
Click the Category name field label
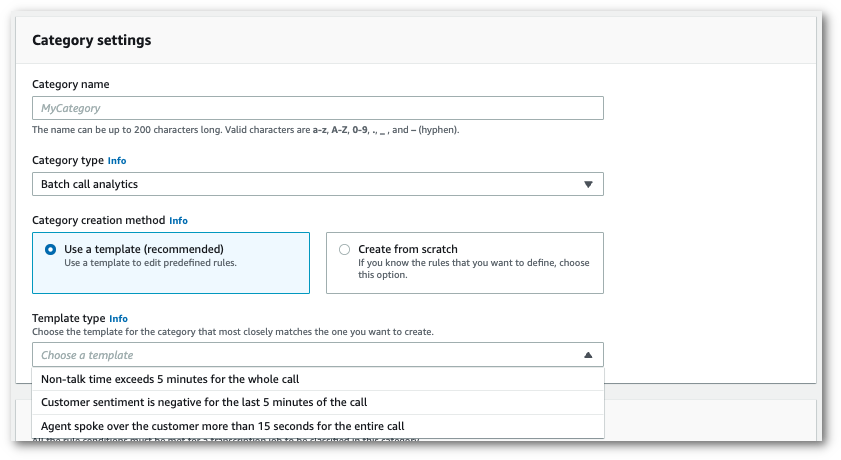[x=71, y=84]
